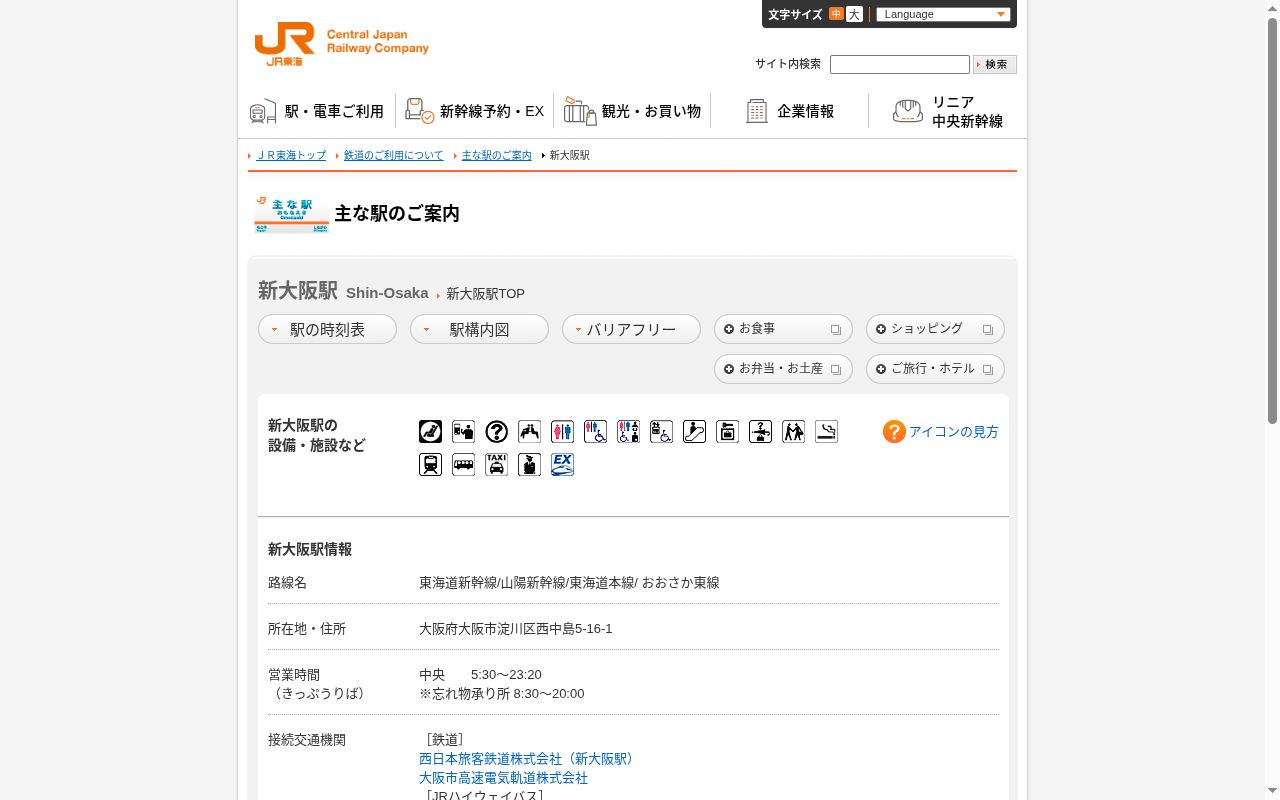Image resolution: width=1280 pixels, height=800 pixels.
Task: Click the station staff icon
Action: 529,464
